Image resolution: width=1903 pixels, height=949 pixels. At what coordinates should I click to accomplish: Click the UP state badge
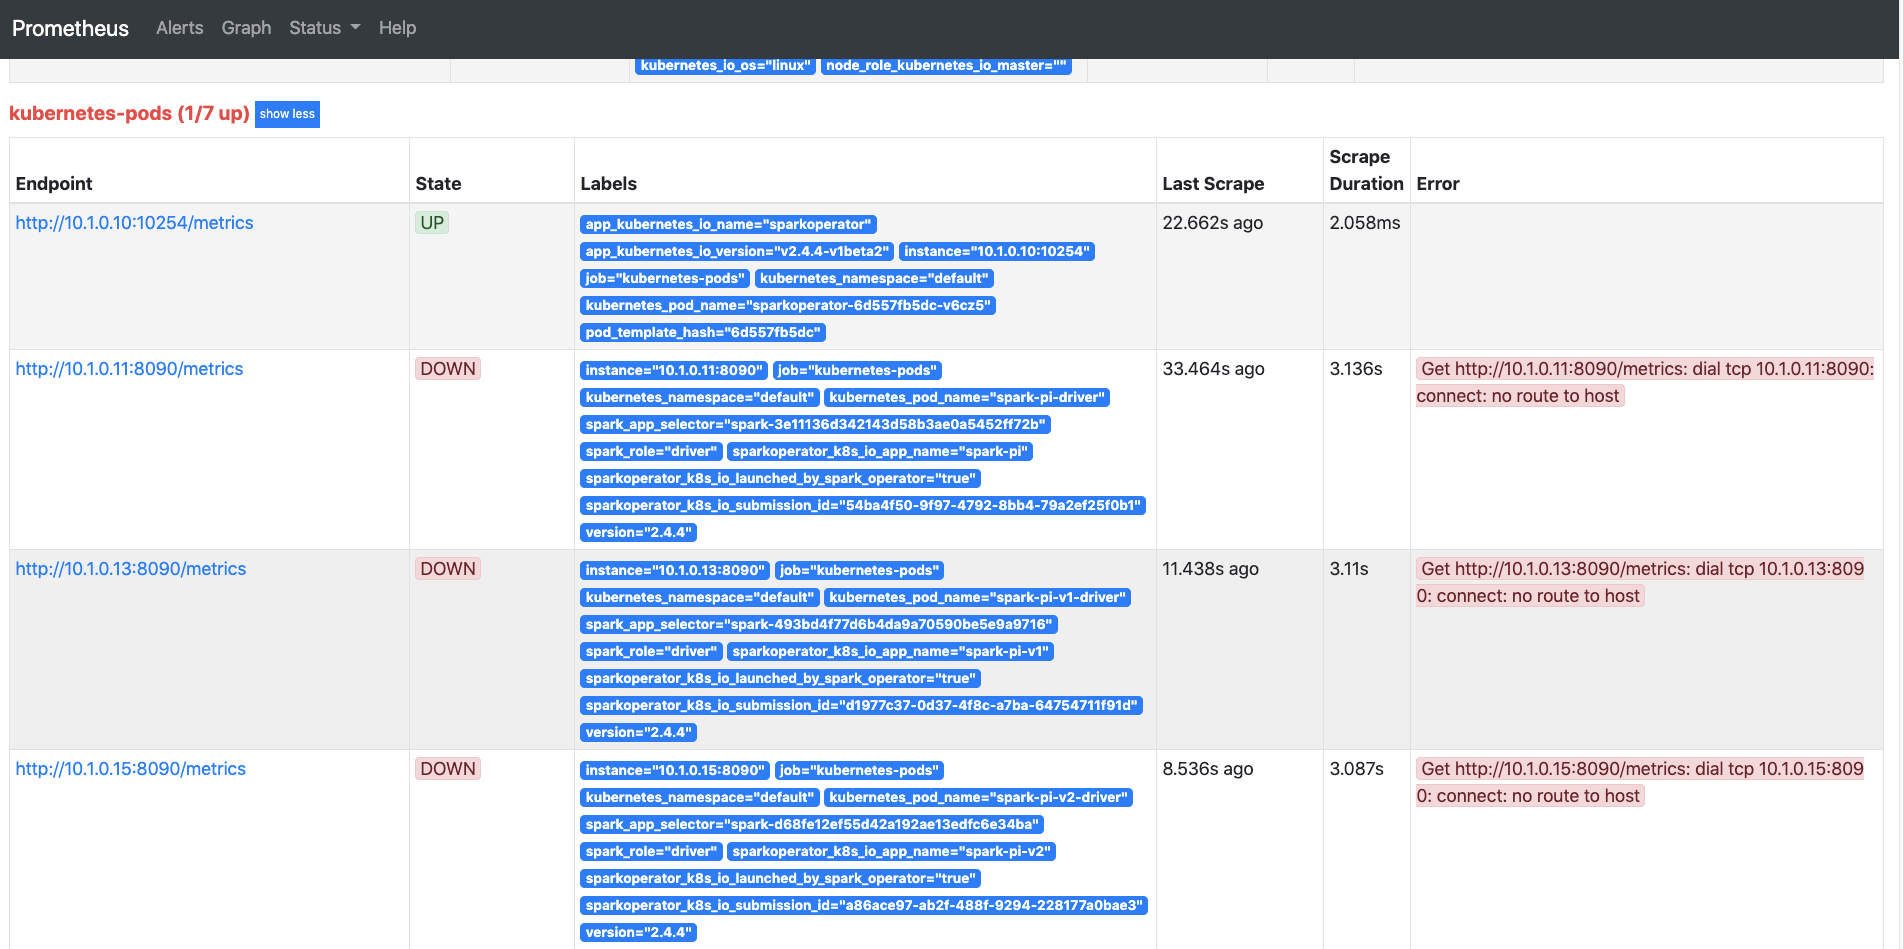click(x=432, y=223)
